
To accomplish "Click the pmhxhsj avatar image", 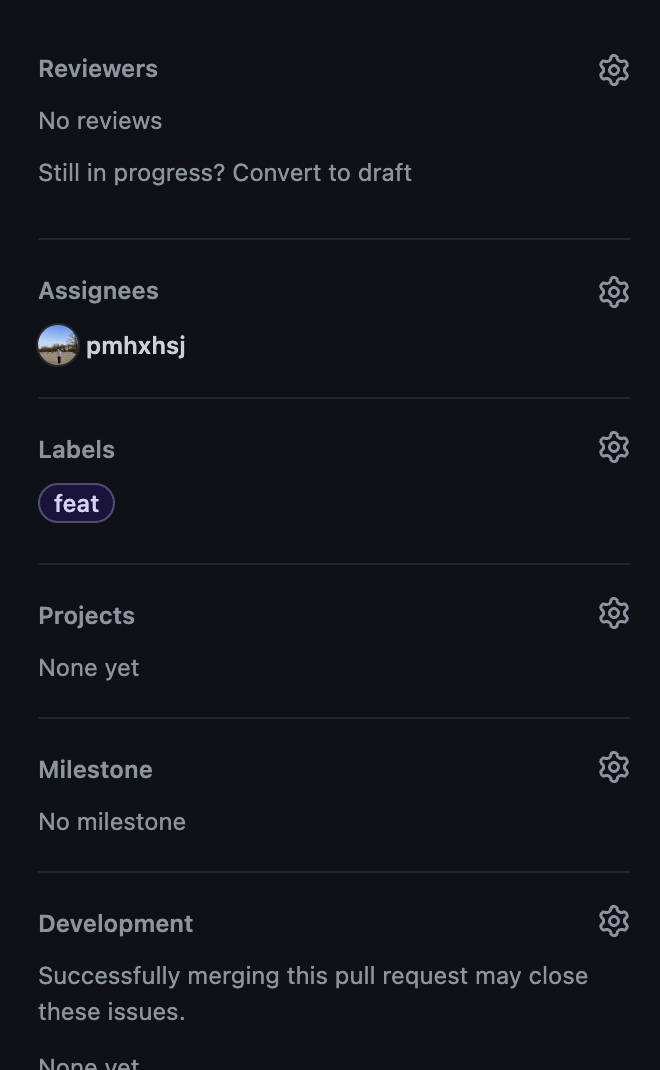I will [x=58, y=345].
